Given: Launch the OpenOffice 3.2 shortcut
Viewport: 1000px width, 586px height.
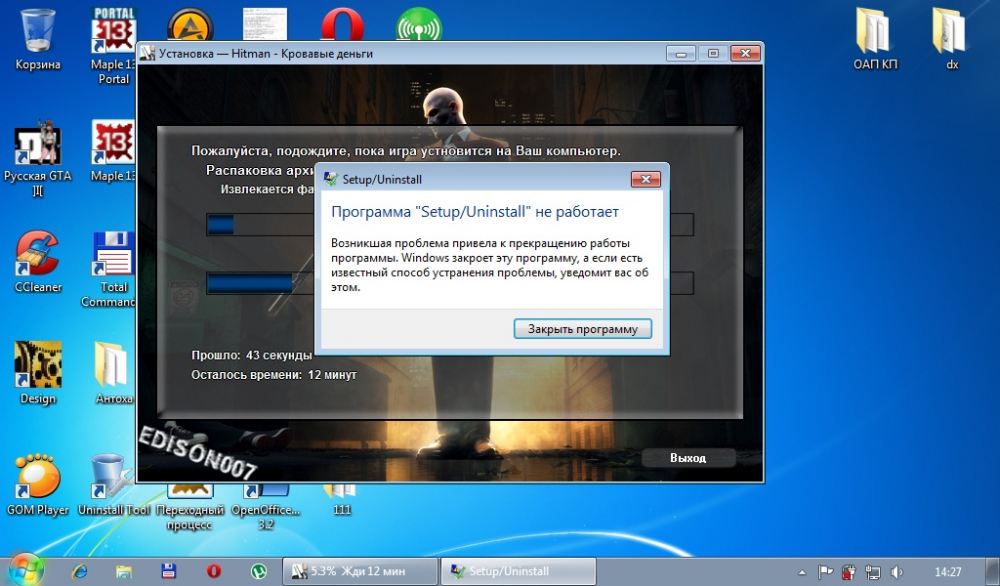Looking at the screenshot, I should coord(265,508).
